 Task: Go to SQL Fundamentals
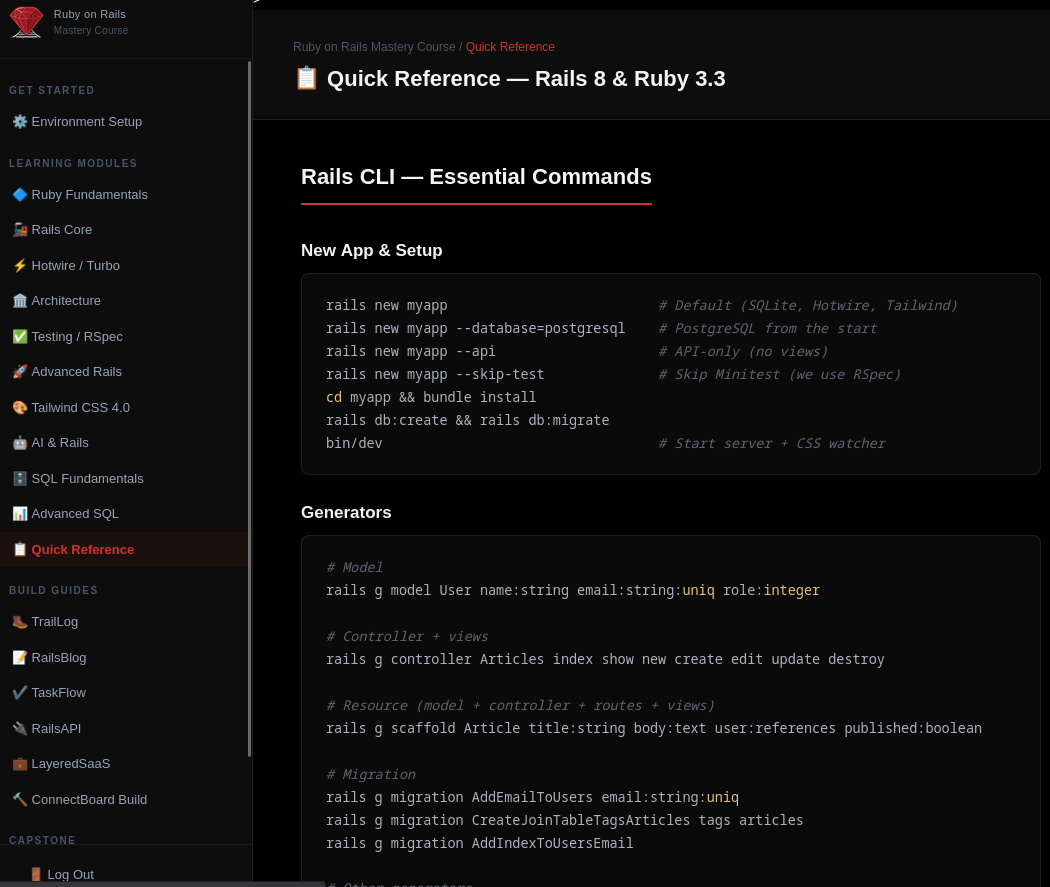[124, 479]
